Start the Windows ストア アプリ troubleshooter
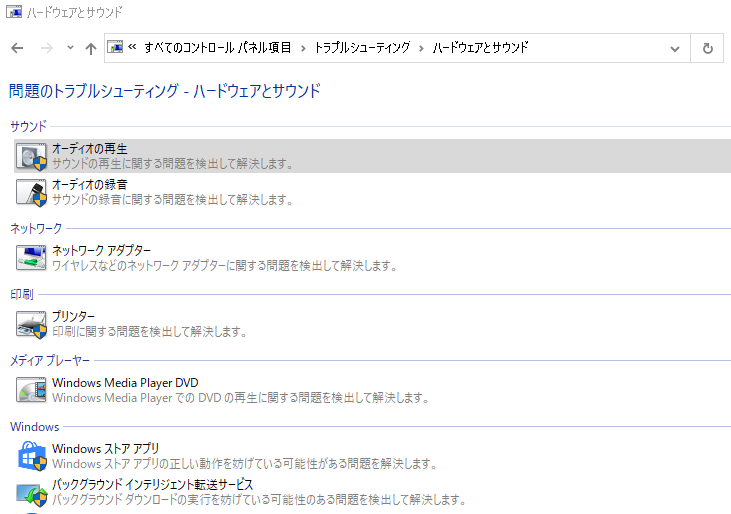Viewport: 731px width, 514px height. 106,449
